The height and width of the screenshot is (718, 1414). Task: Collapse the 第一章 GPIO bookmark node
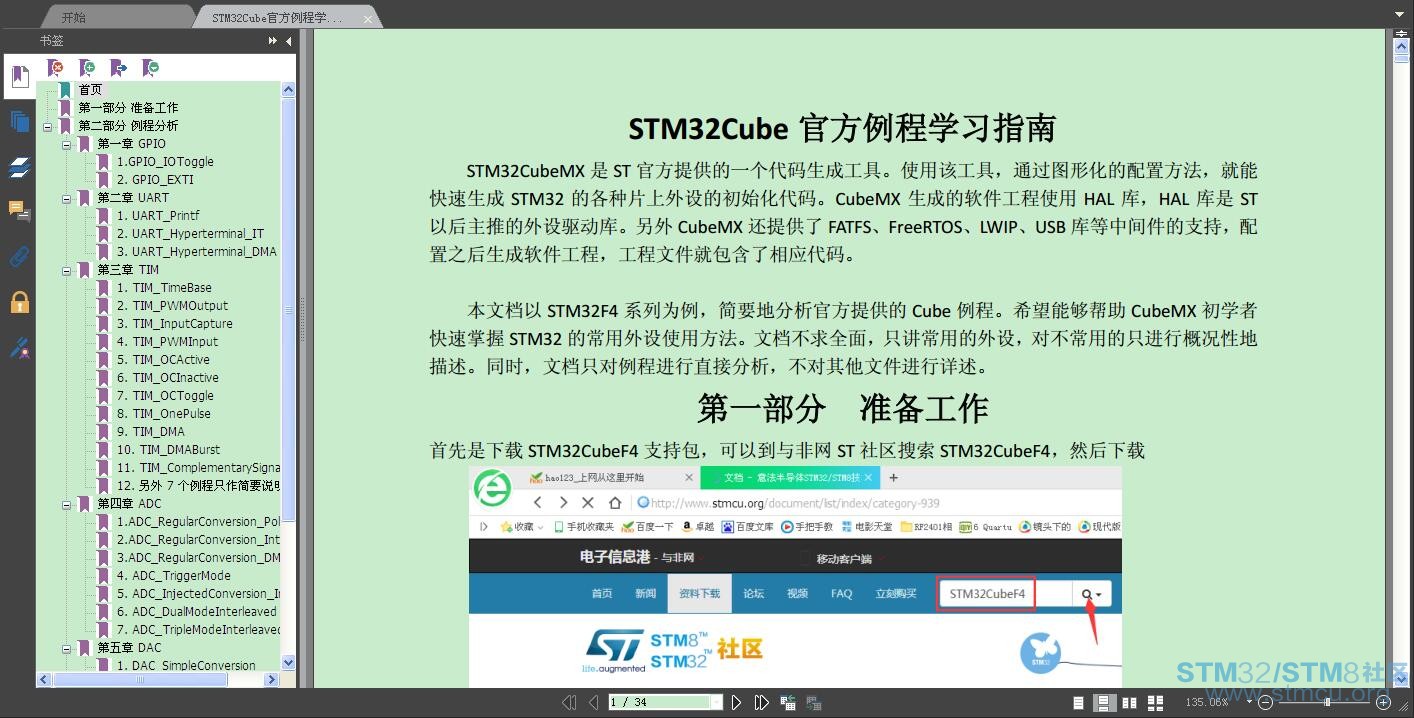pos(66,145)
